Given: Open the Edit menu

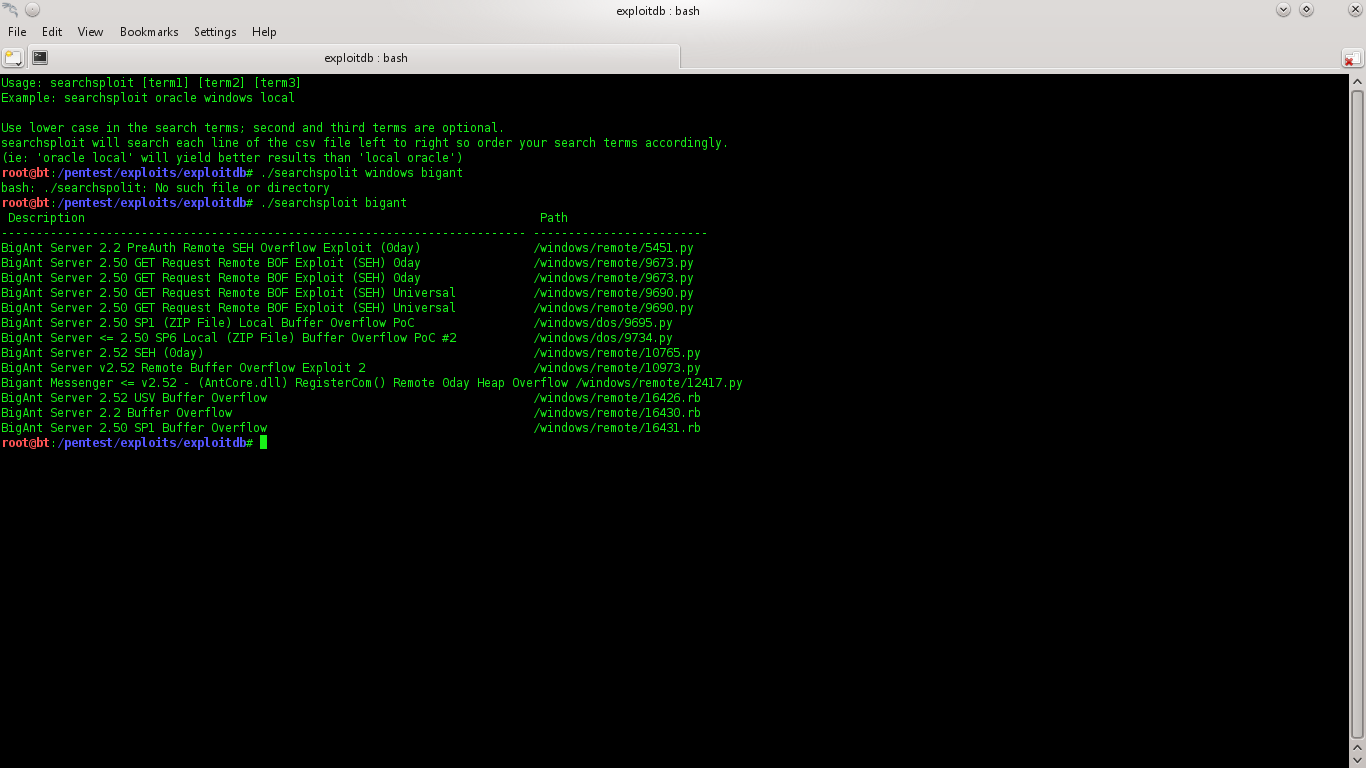Looking at the screenshot, I should point(51,31).
